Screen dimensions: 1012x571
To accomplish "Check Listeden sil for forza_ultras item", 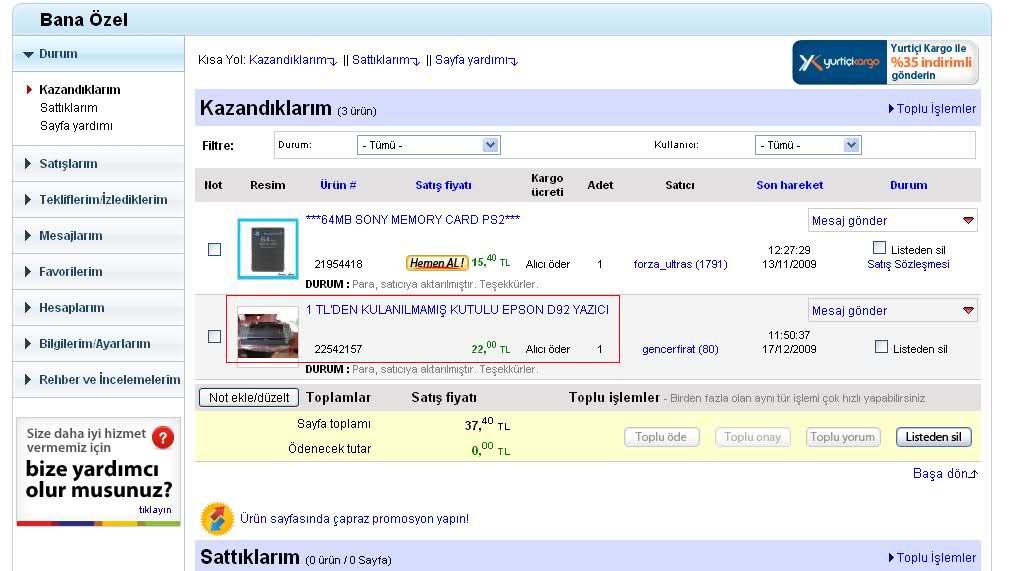I will pyautogui.click(x=879, y=248).
